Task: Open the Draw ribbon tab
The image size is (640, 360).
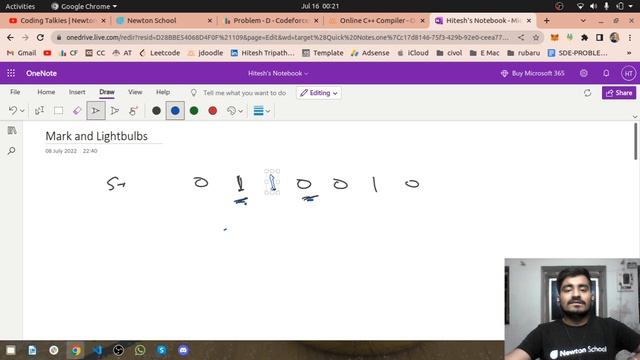Action: (107, 92)
